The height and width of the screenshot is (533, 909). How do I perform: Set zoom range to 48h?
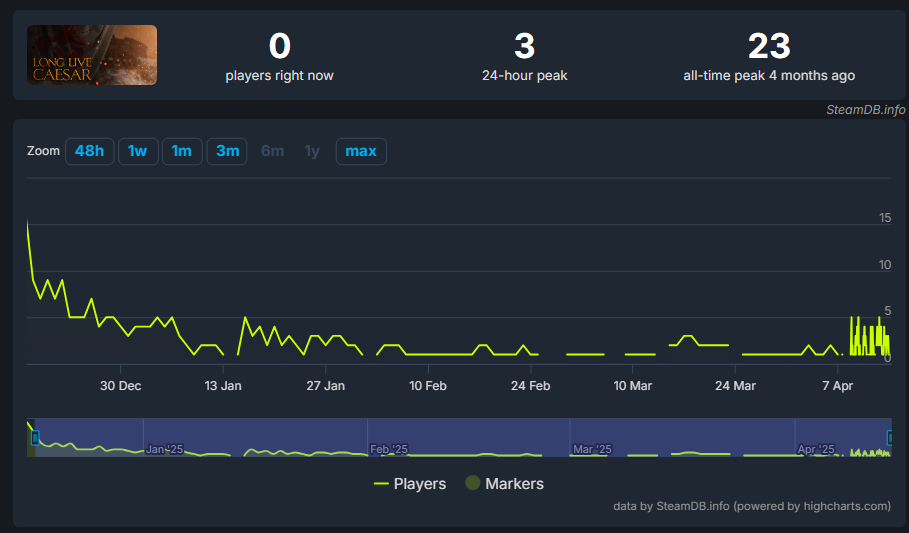[89, 151]
